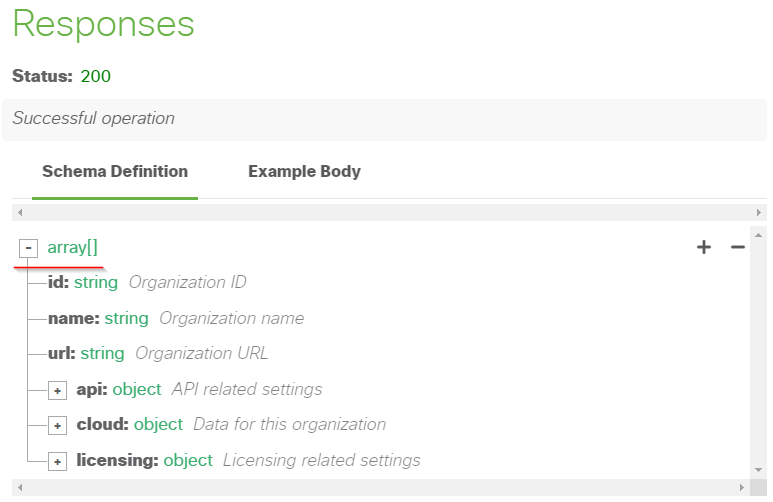The height and width of the screenshot is (502, 773).
Task: Click the top scrollbar right arrow
Action: pos(759,213)
